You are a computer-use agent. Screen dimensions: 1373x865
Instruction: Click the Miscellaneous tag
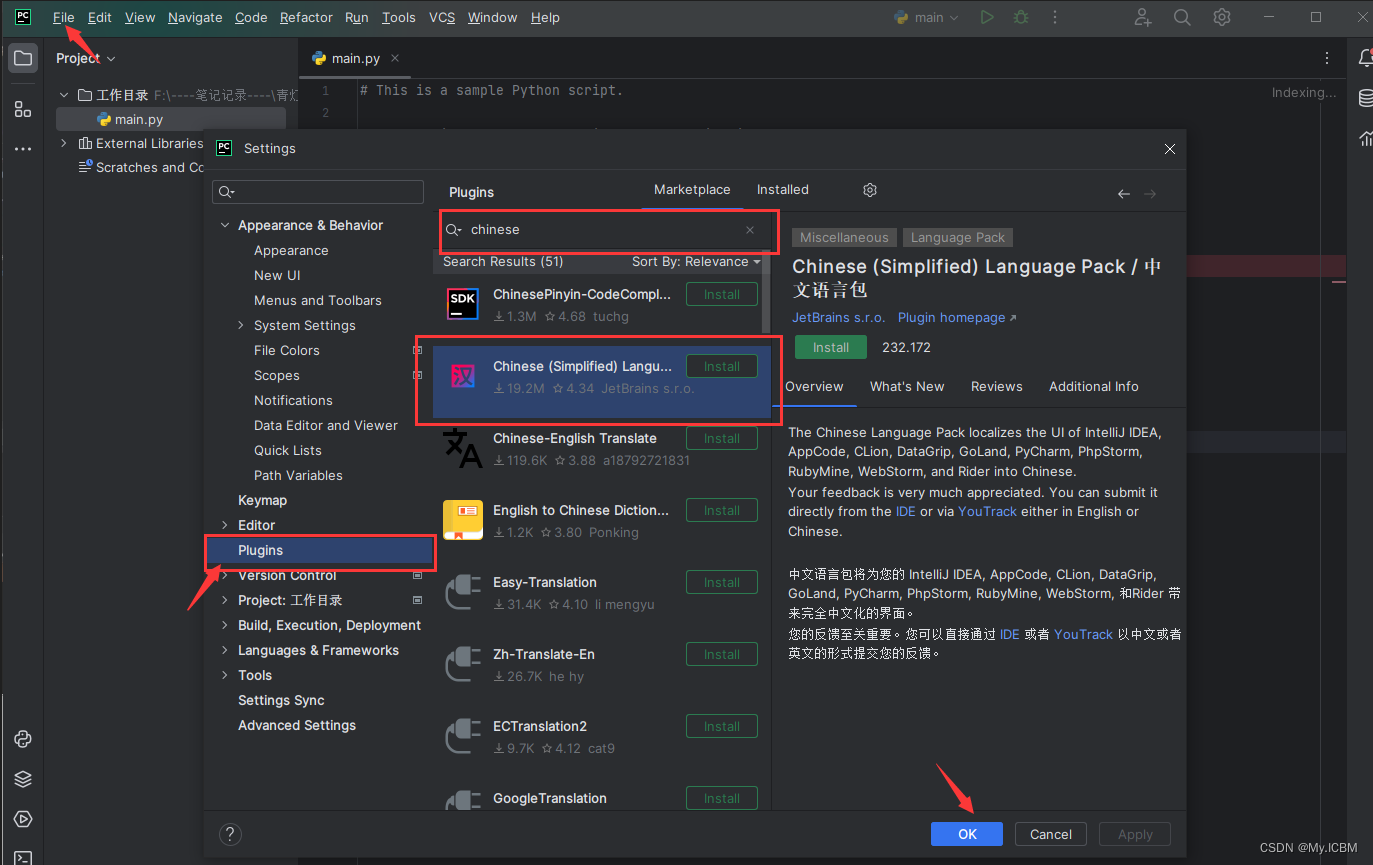tap(844, 238)
